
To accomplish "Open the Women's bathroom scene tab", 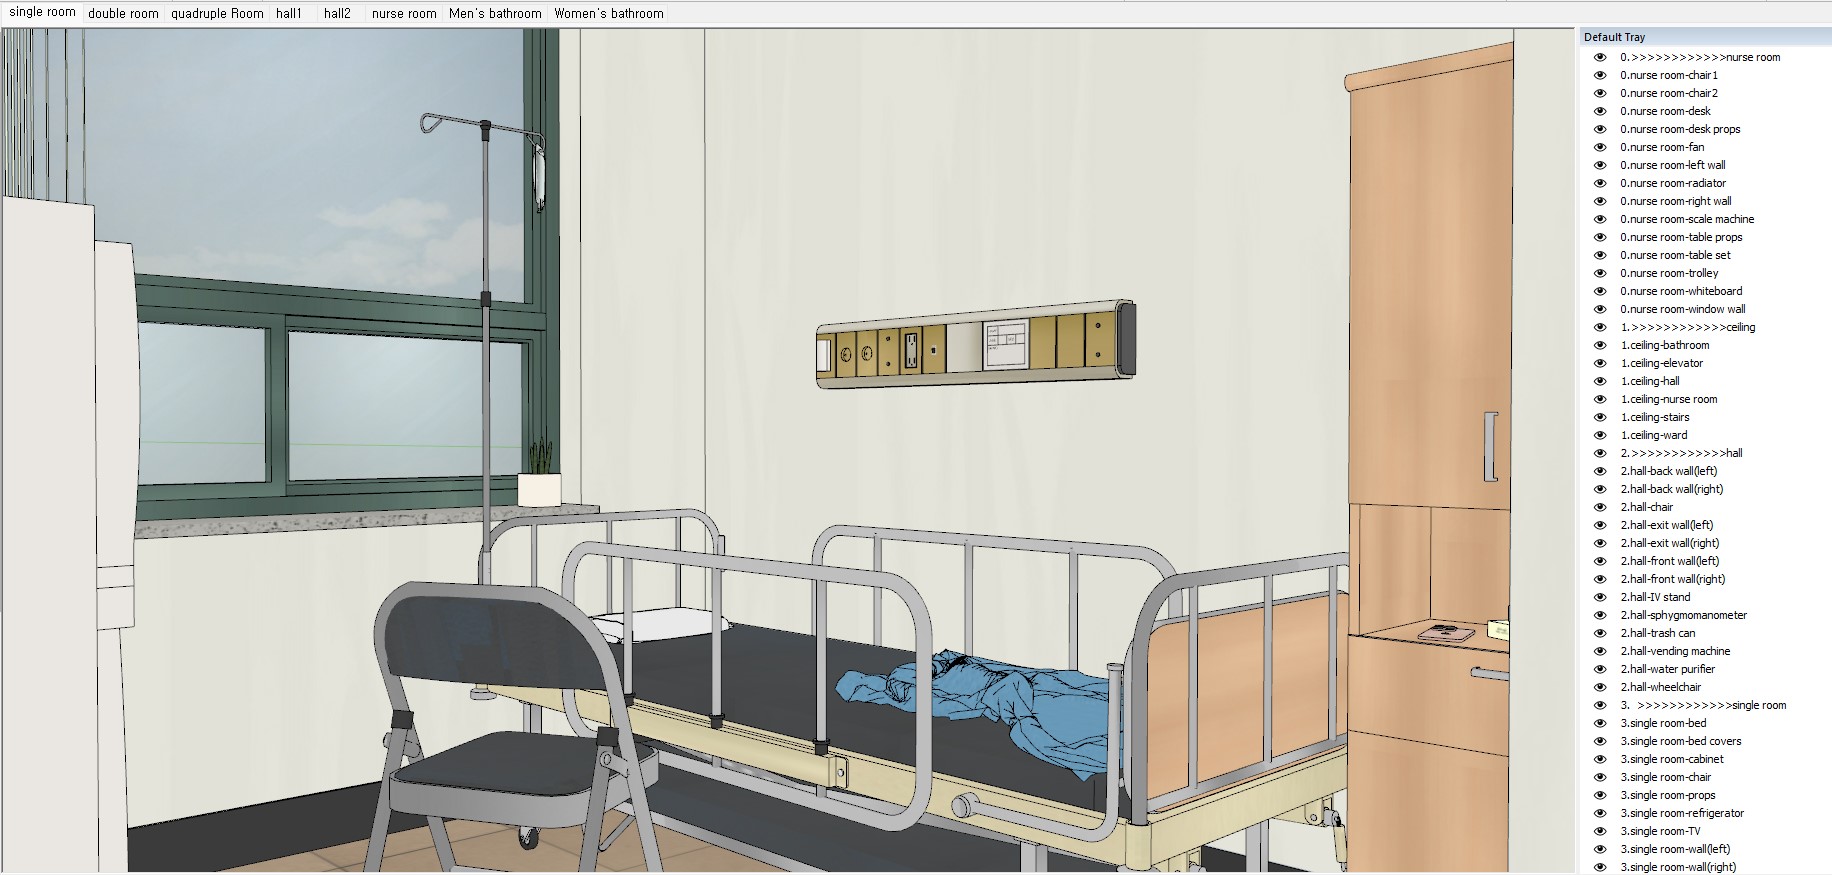I will (x=609, y=14).
